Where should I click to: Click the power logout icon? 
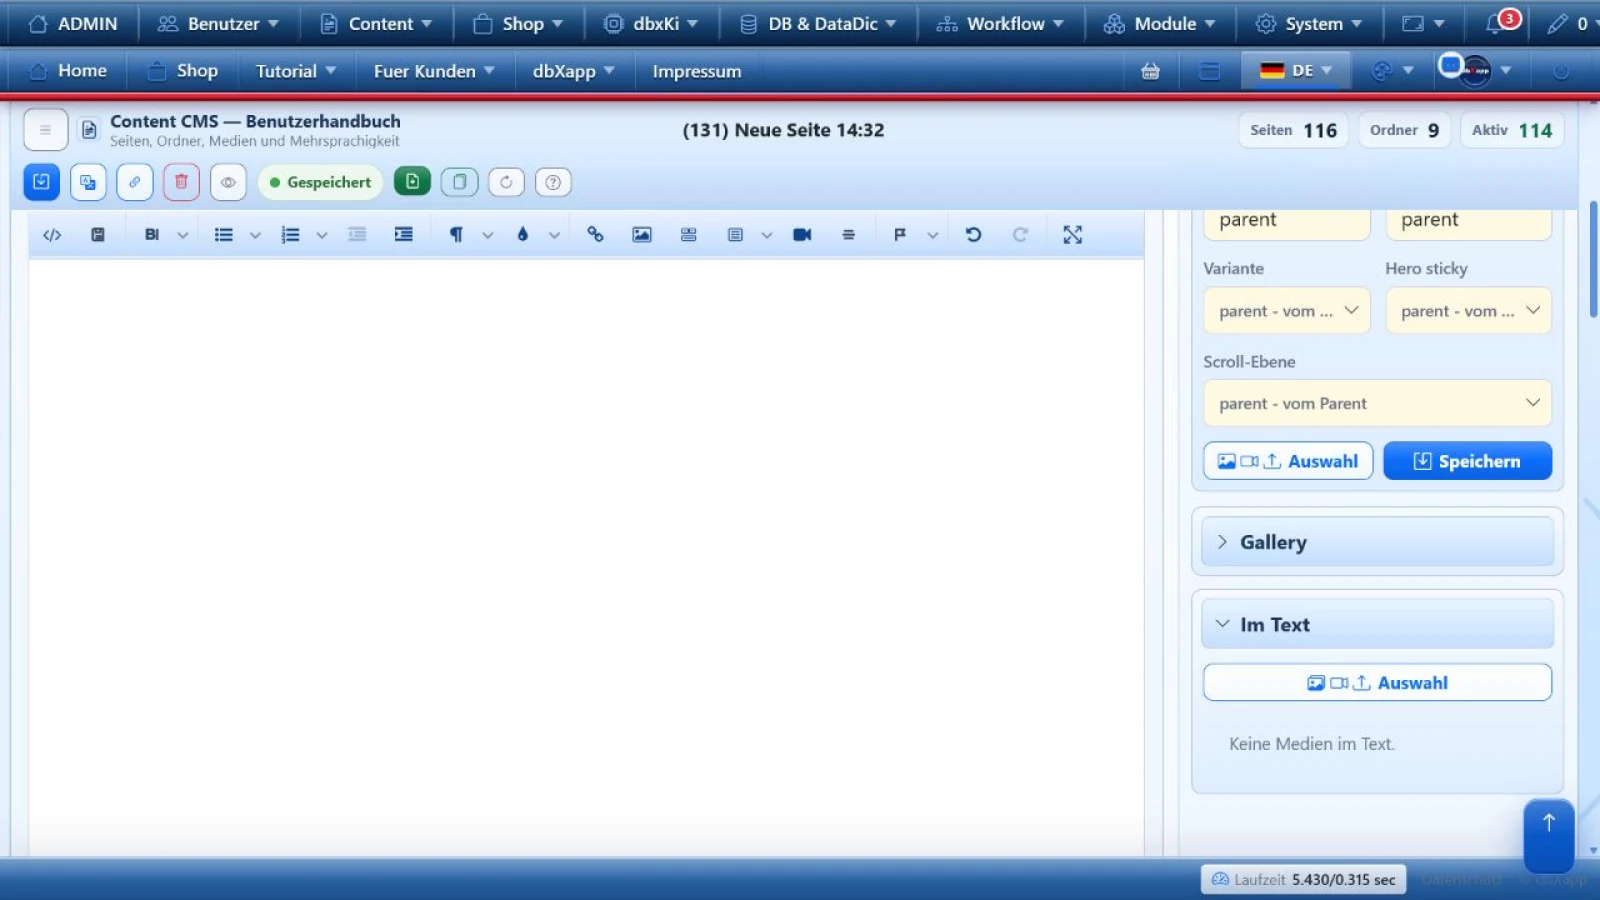pos(1560,71)
